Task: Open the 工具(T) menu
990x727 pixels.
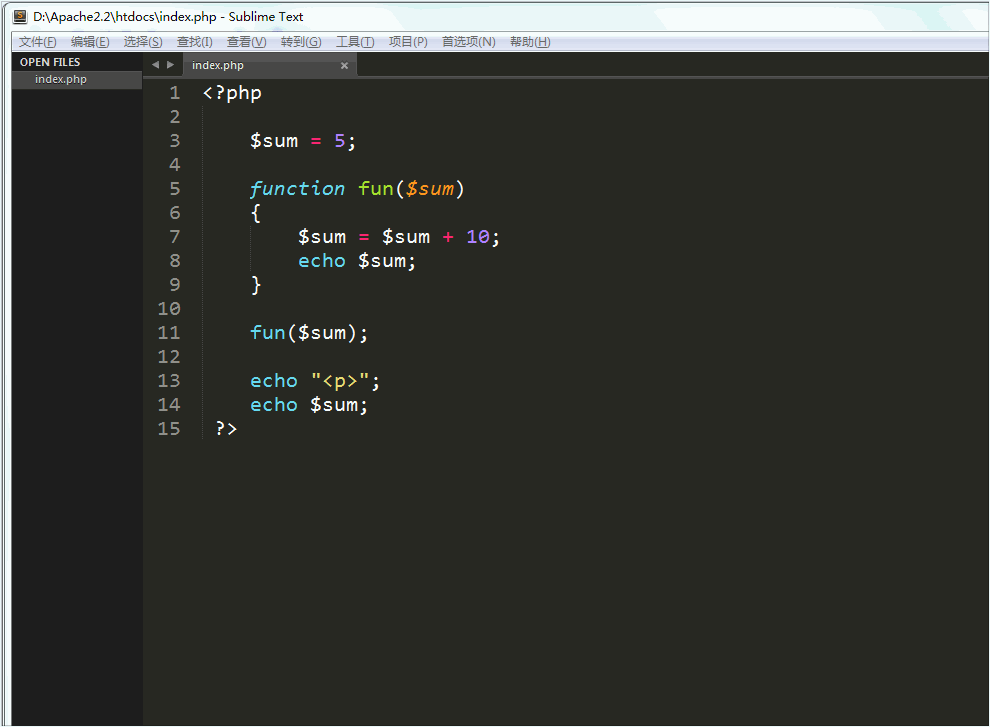Action: coord(355,42)
